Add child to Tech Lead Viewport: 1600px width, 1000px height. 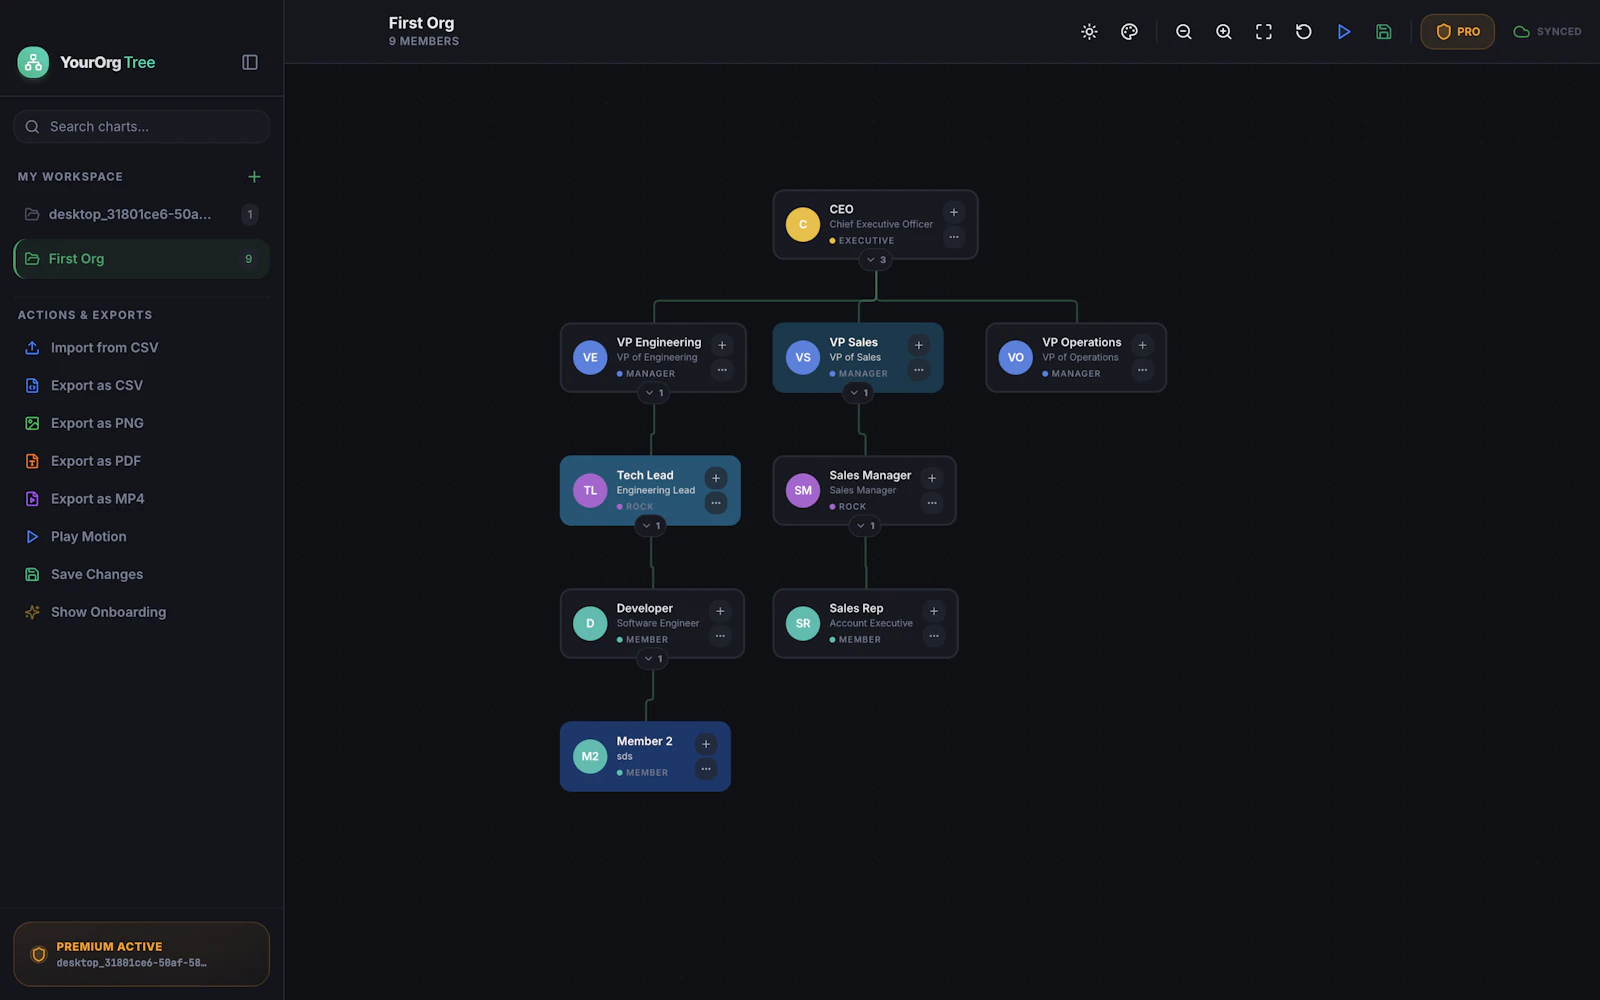coord(716,478)
